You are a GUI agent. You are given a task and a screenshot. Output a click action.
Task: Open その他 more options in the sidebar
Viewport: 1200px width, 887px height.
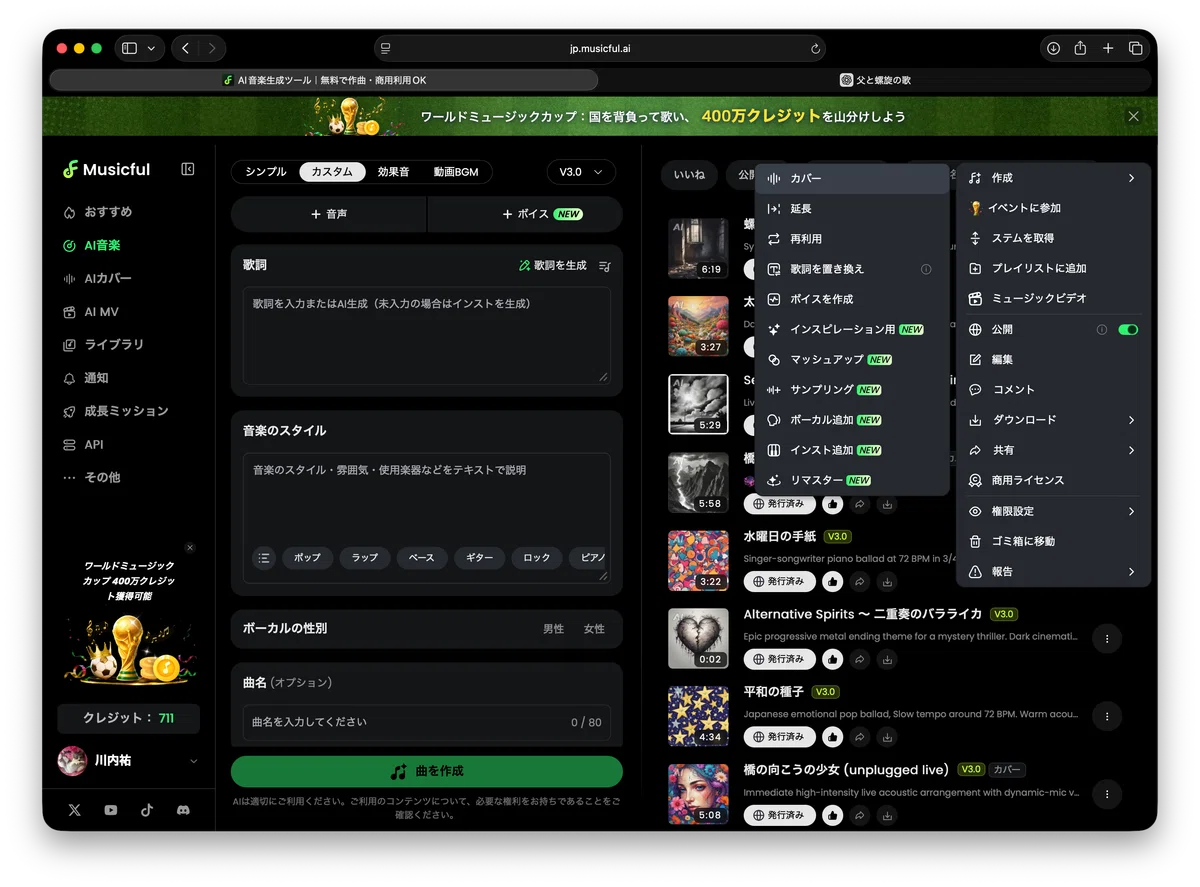click(x=102, y=478)
